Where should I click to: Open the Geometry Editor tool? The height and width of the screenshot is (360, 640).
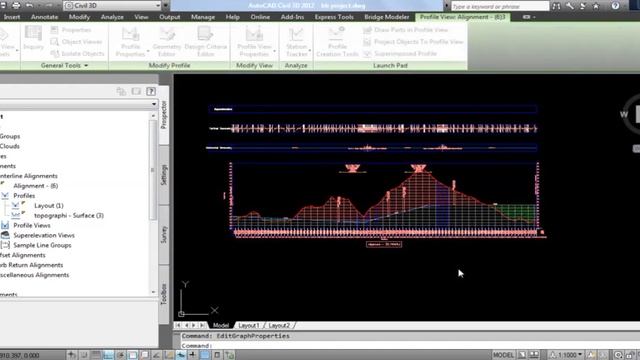(167, 41)
